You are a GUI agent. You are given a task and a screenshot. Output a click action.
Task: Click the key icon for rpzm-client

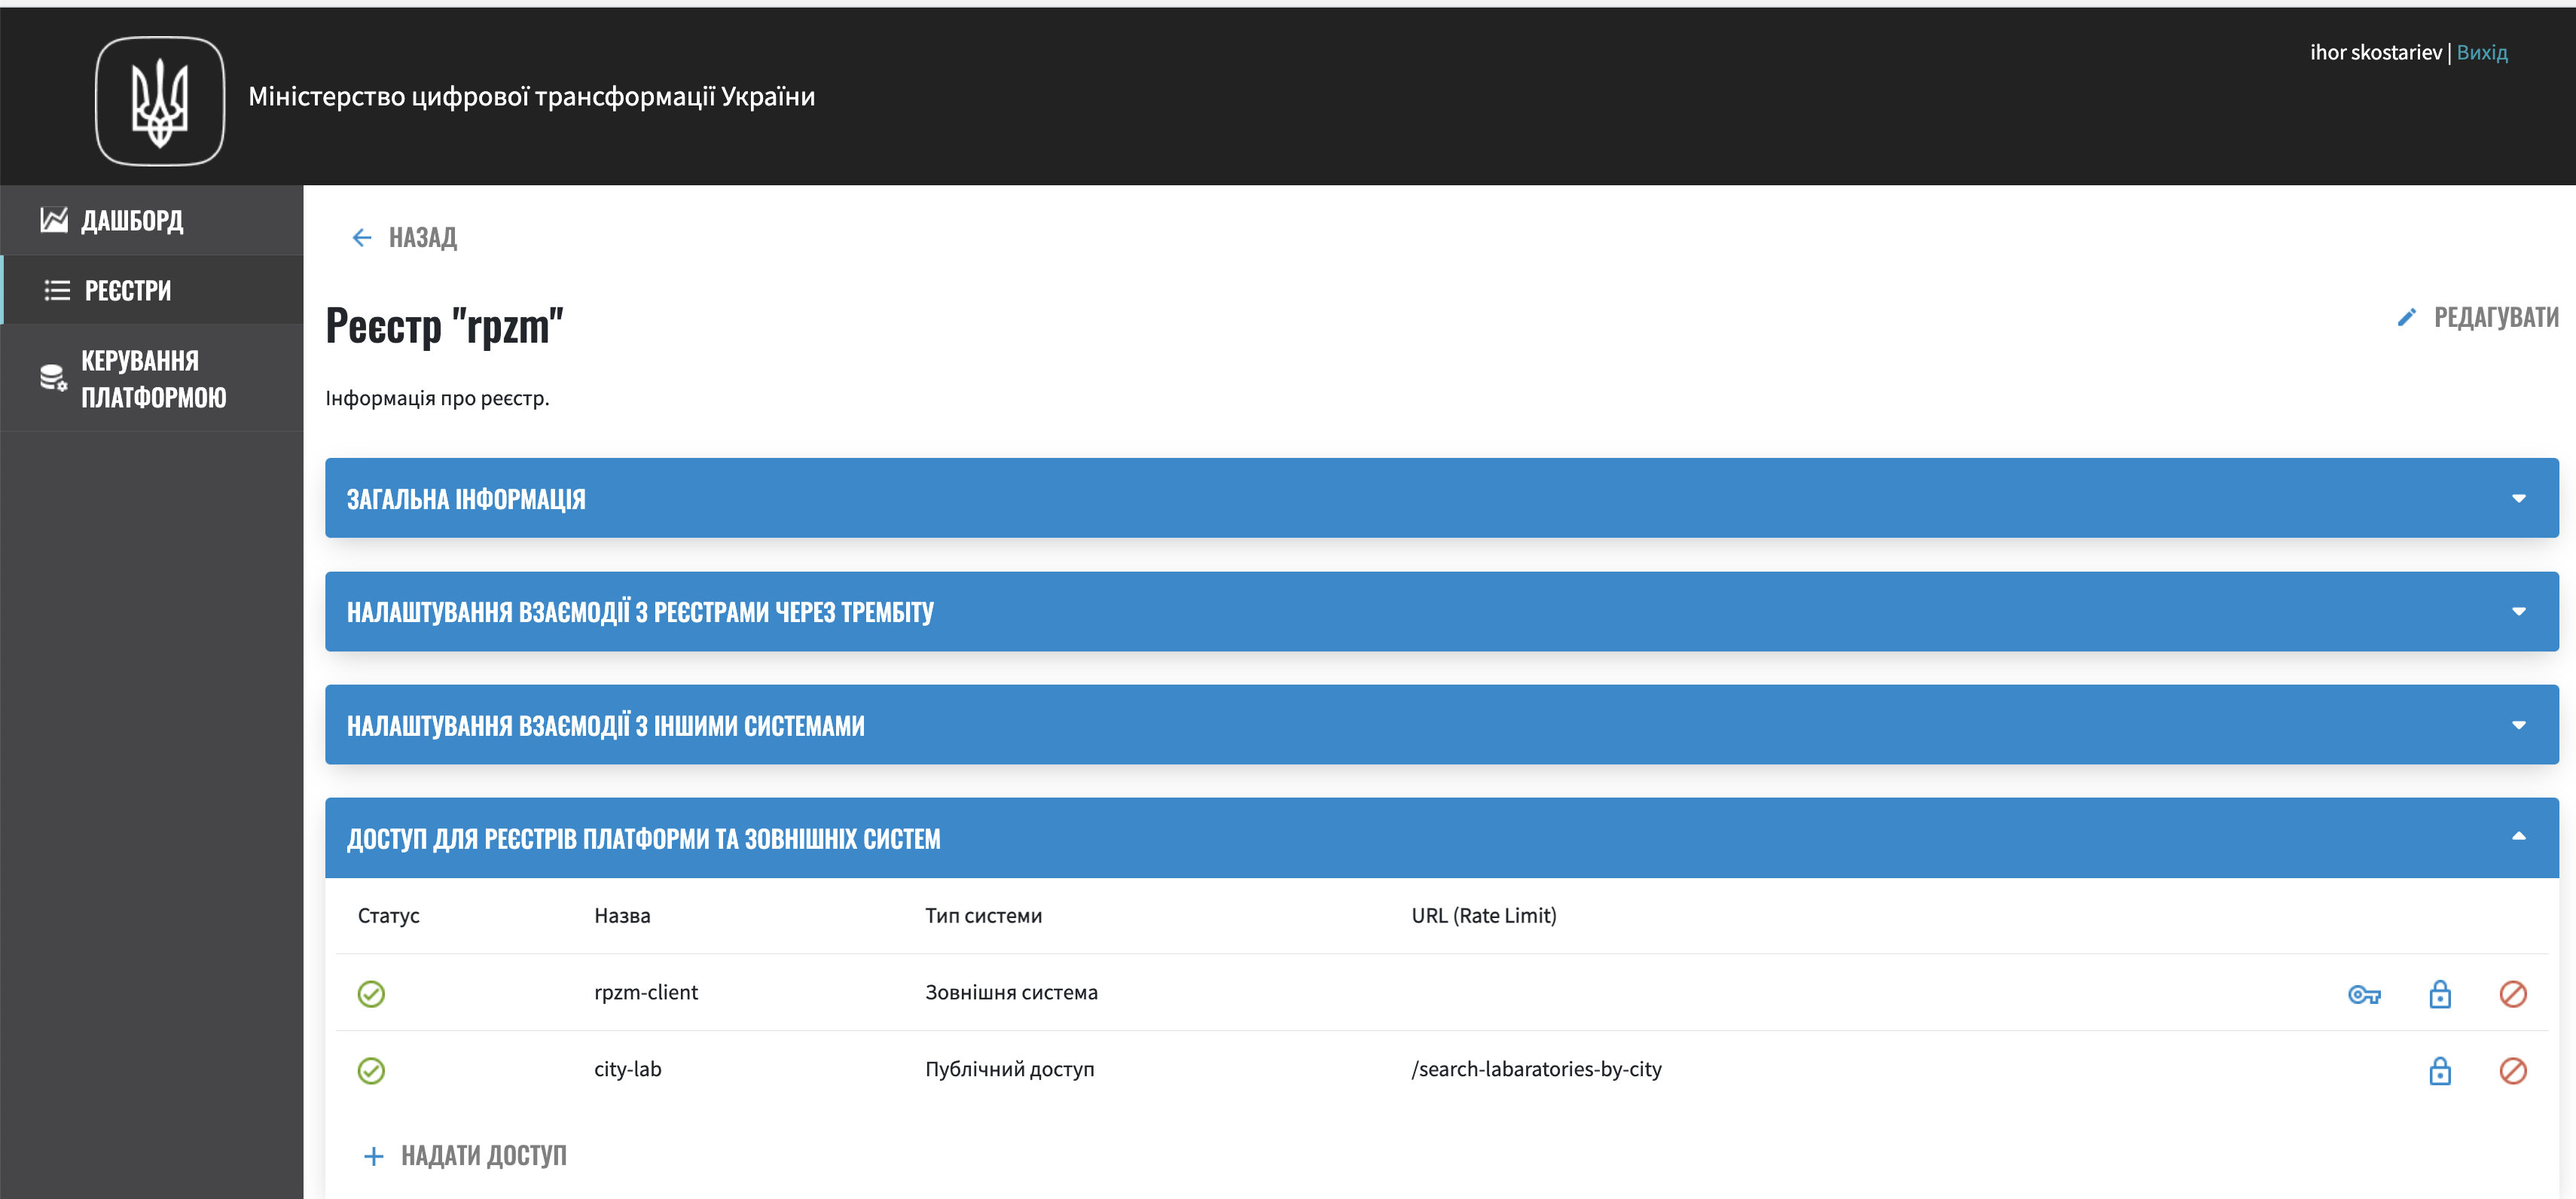(2363, 994)
